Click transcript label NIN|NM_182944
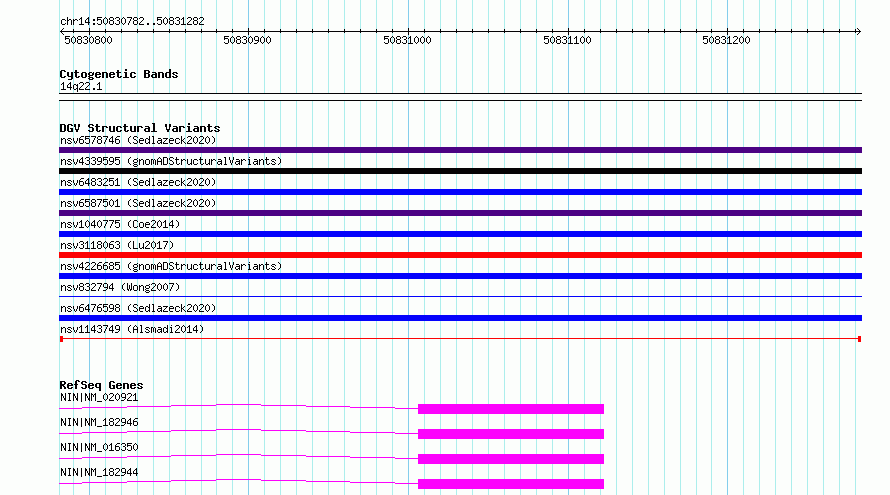890x495 pixels. click(x=99, y=472)
